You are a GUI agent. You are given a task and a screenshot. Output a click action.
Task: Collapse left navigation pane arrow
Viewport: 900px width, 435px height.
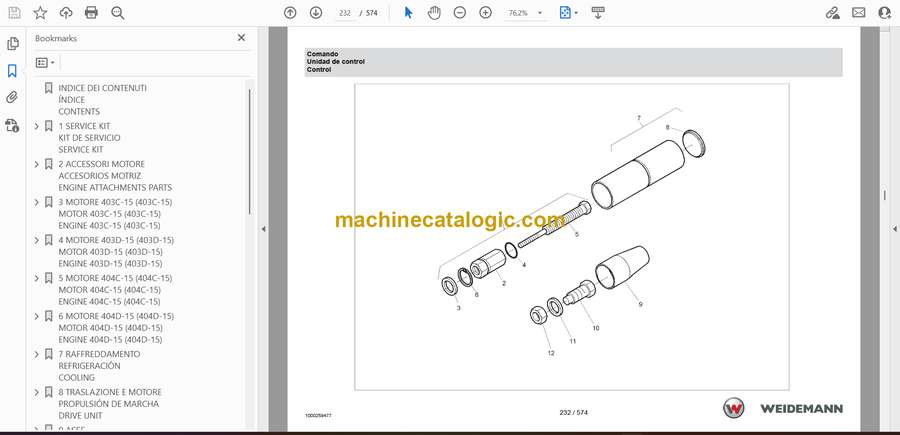click(263, 229)
